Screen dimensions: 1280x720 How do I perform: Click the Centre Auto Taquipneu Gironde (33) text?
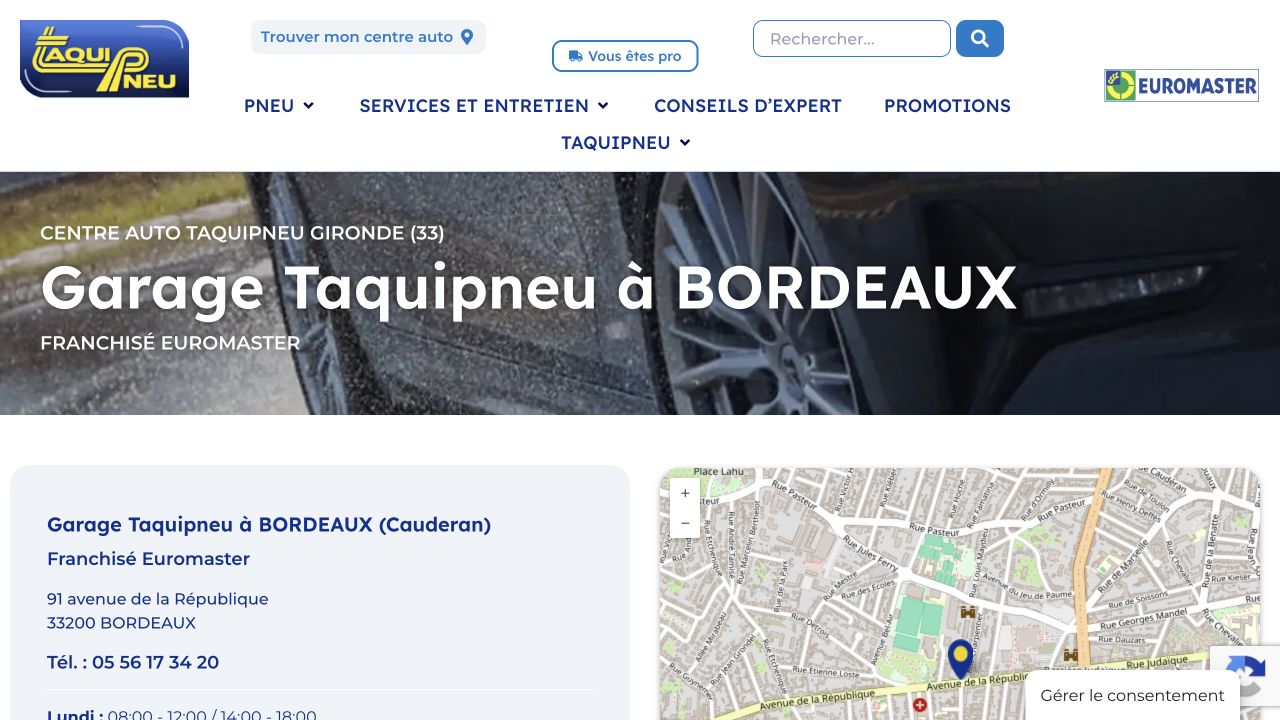coord(242,233)
